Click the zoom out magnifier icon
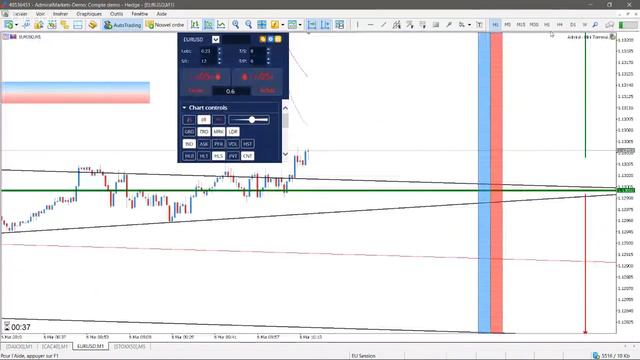Screen dimensions: 640x360 [248, 25]
